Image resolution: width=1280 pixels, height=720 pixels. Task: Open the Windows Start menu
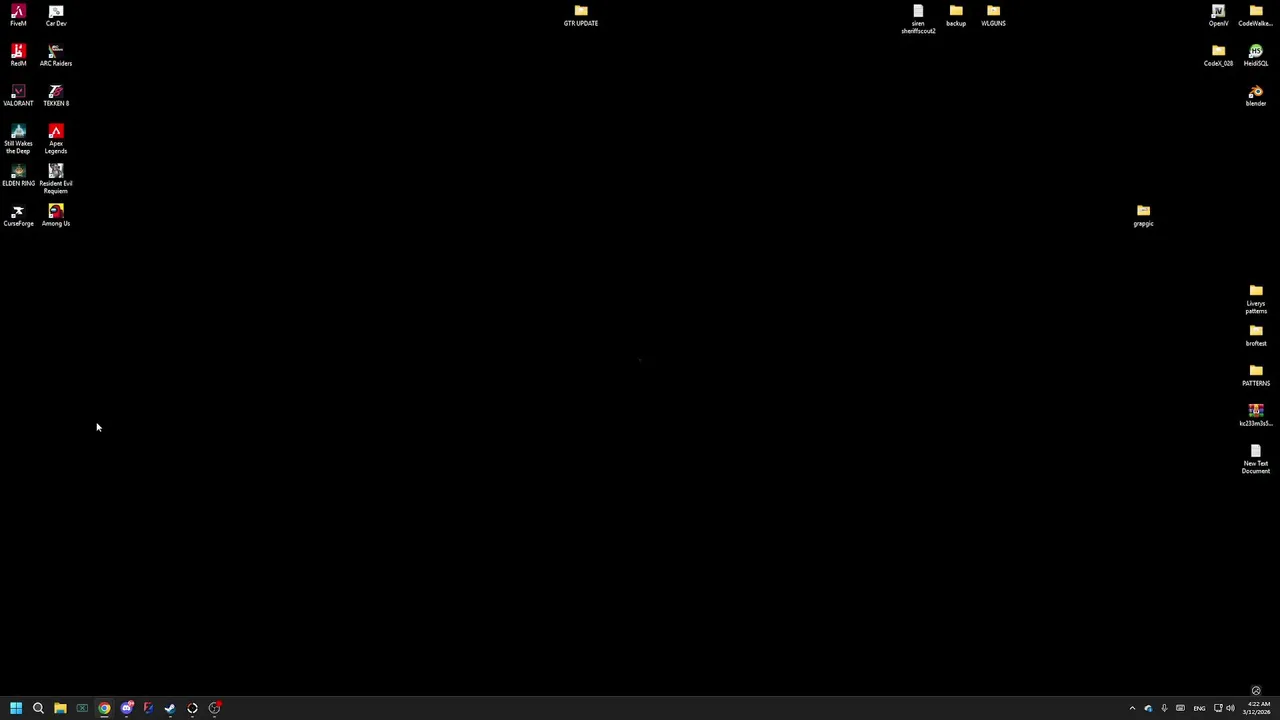point(16,708)
